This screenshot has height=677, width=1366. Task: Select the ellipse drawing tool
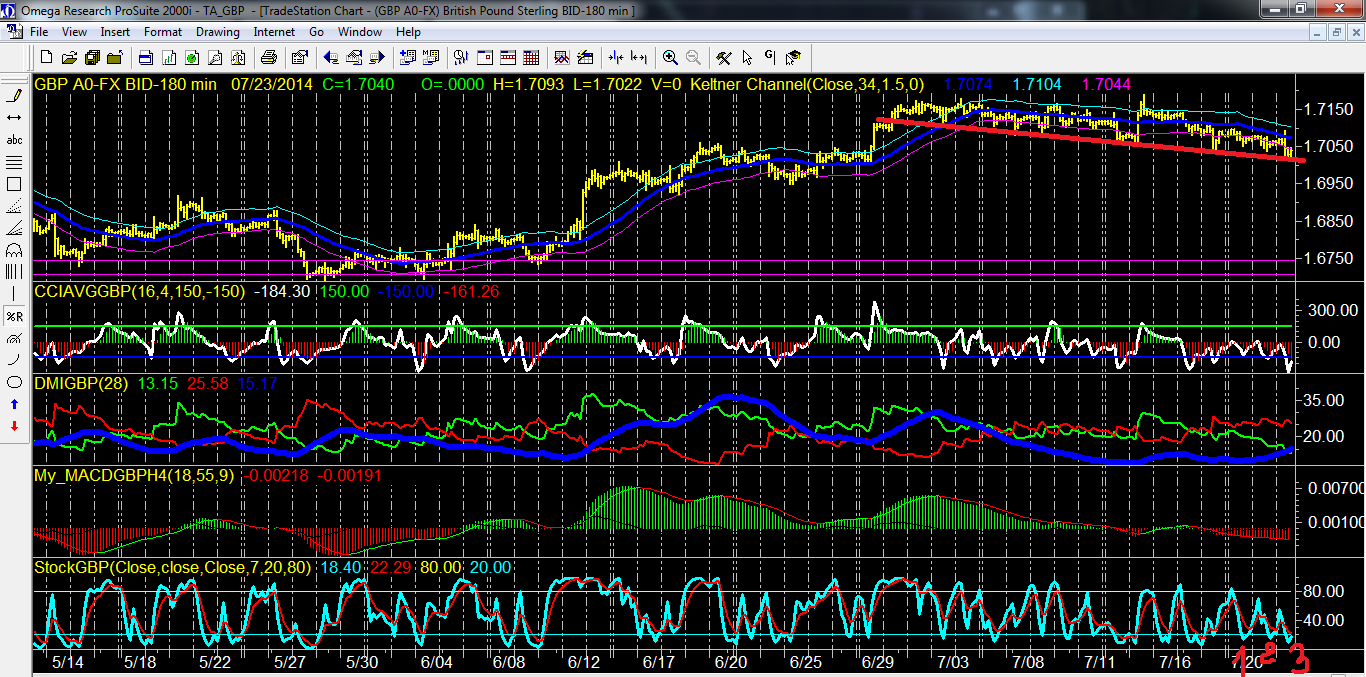[14, 382]
